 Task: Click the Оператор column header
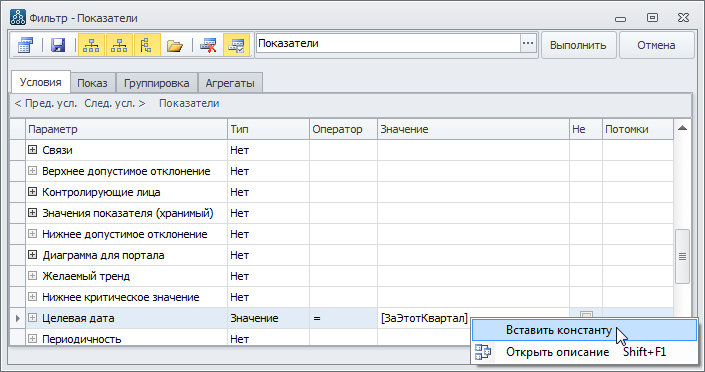point(343,129)
